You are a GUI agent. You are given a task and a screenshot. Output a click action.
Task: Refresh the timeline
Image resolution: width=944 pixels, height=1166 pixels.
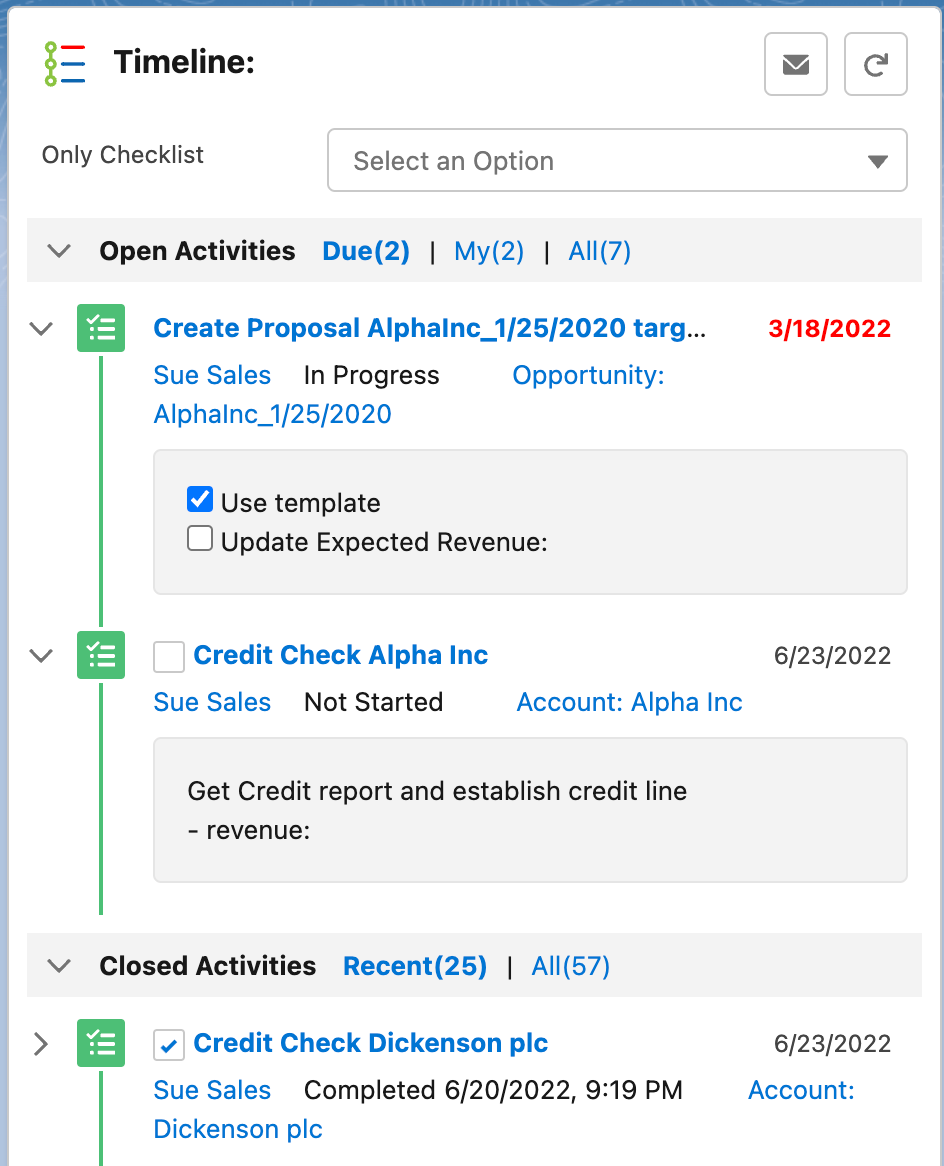875,64
